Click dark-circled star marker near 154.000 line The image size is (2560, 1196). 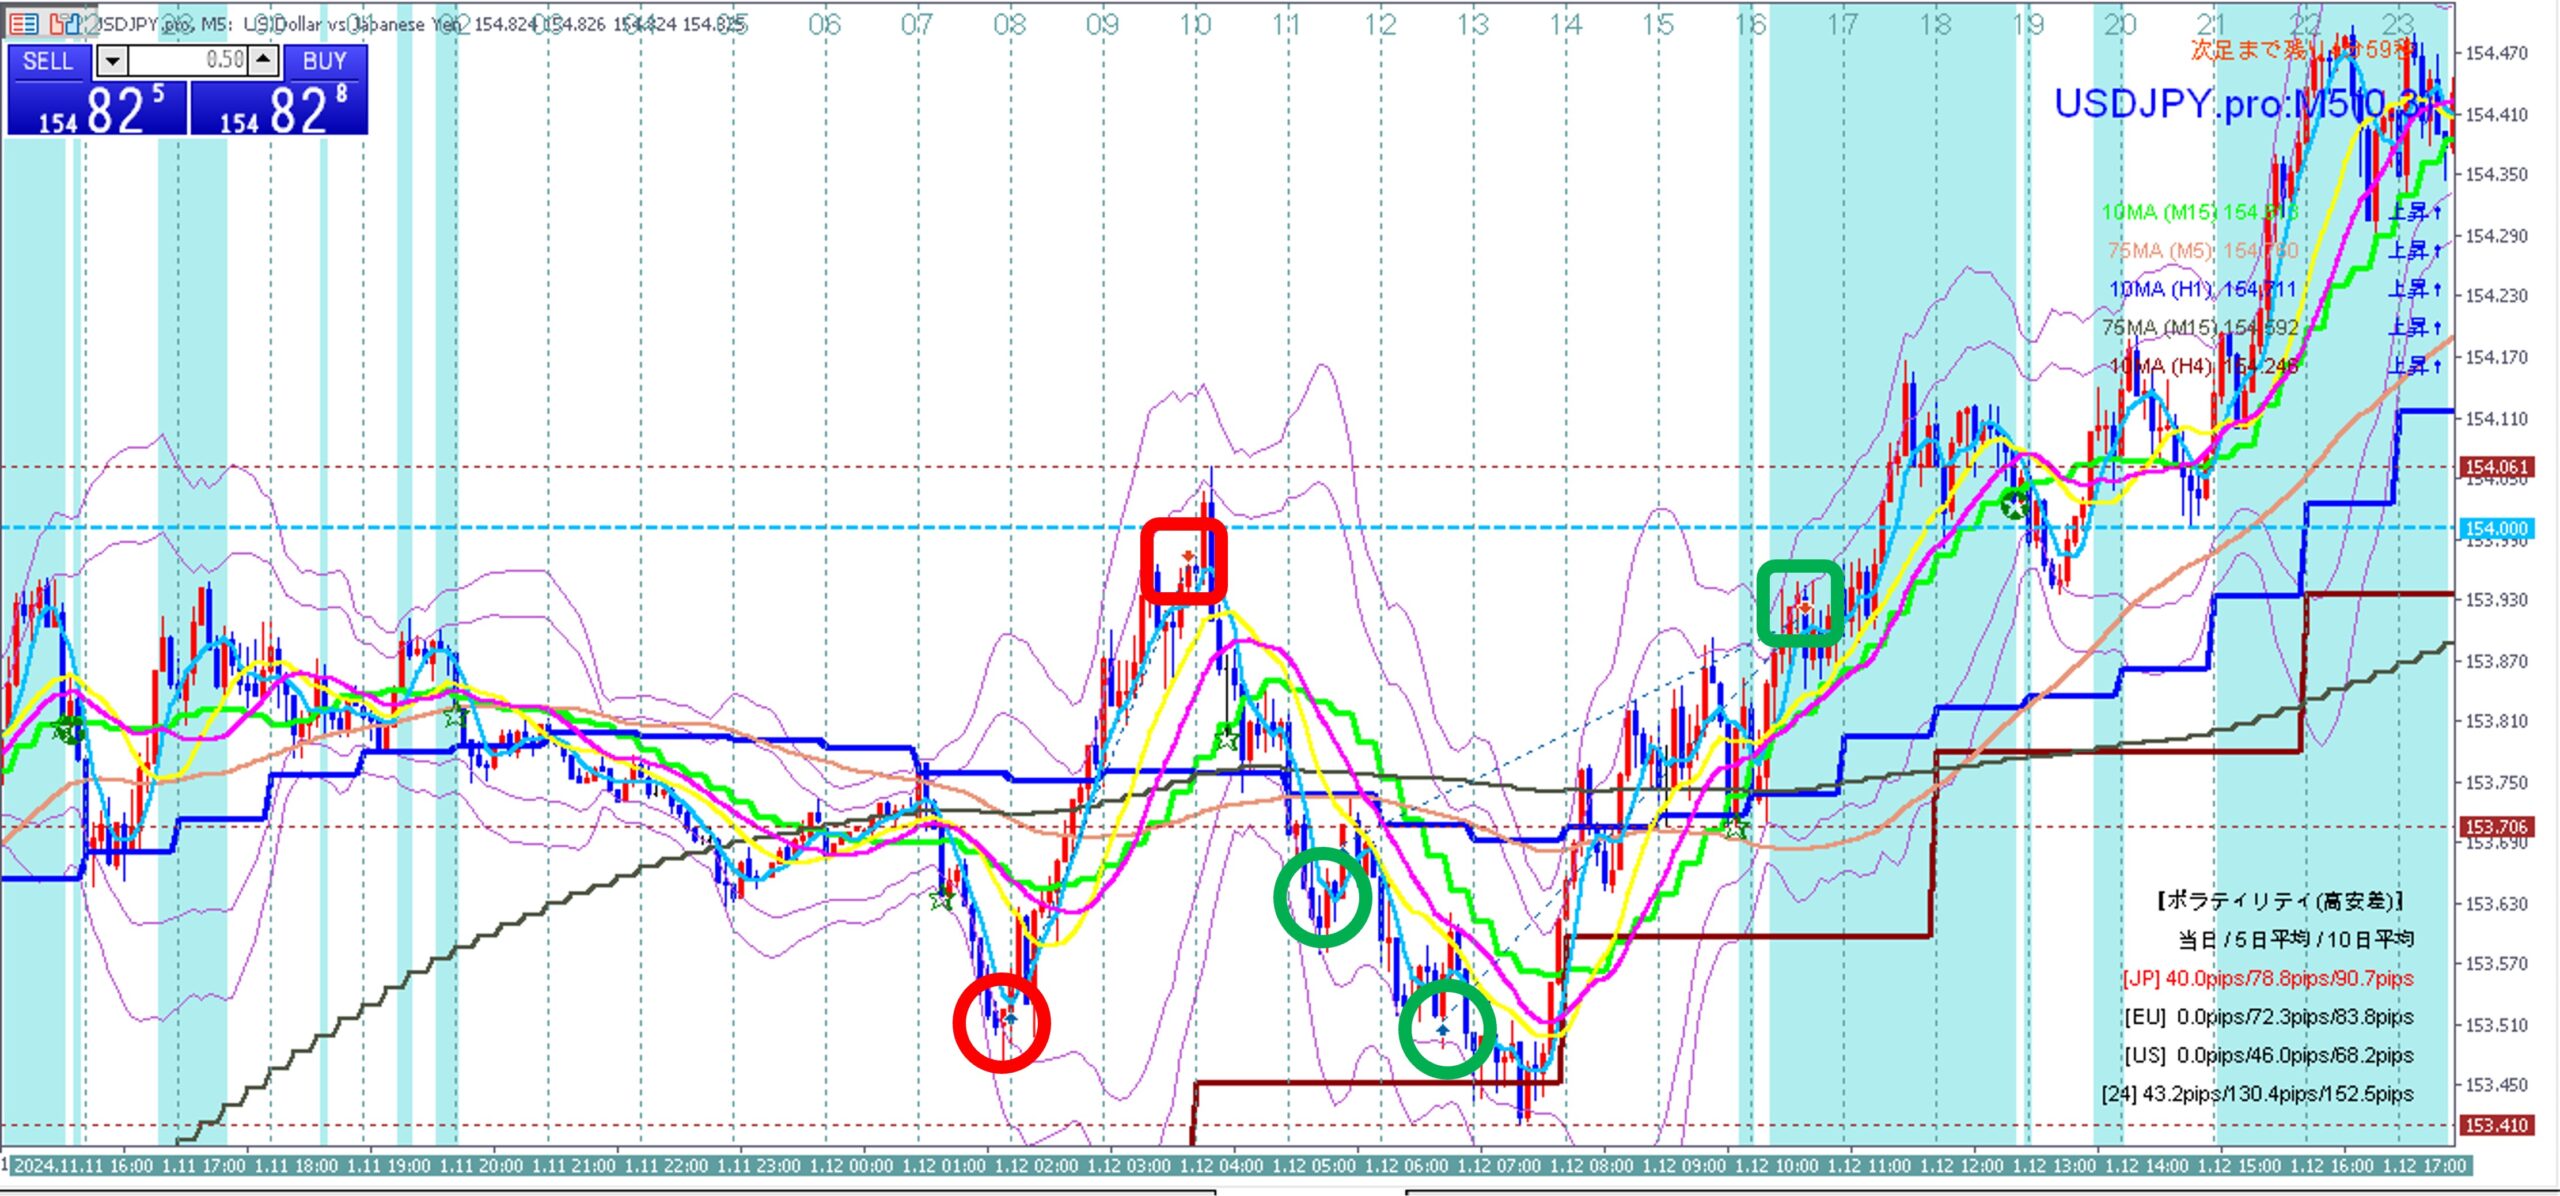tap(2014, 505)
